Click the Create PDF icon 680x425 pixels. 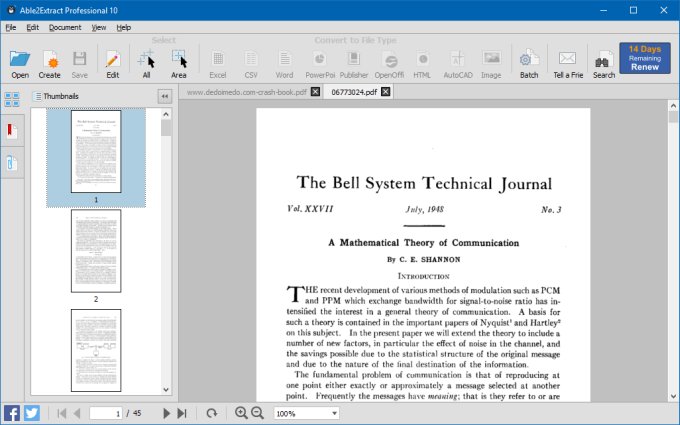click(x=49, y=64)
